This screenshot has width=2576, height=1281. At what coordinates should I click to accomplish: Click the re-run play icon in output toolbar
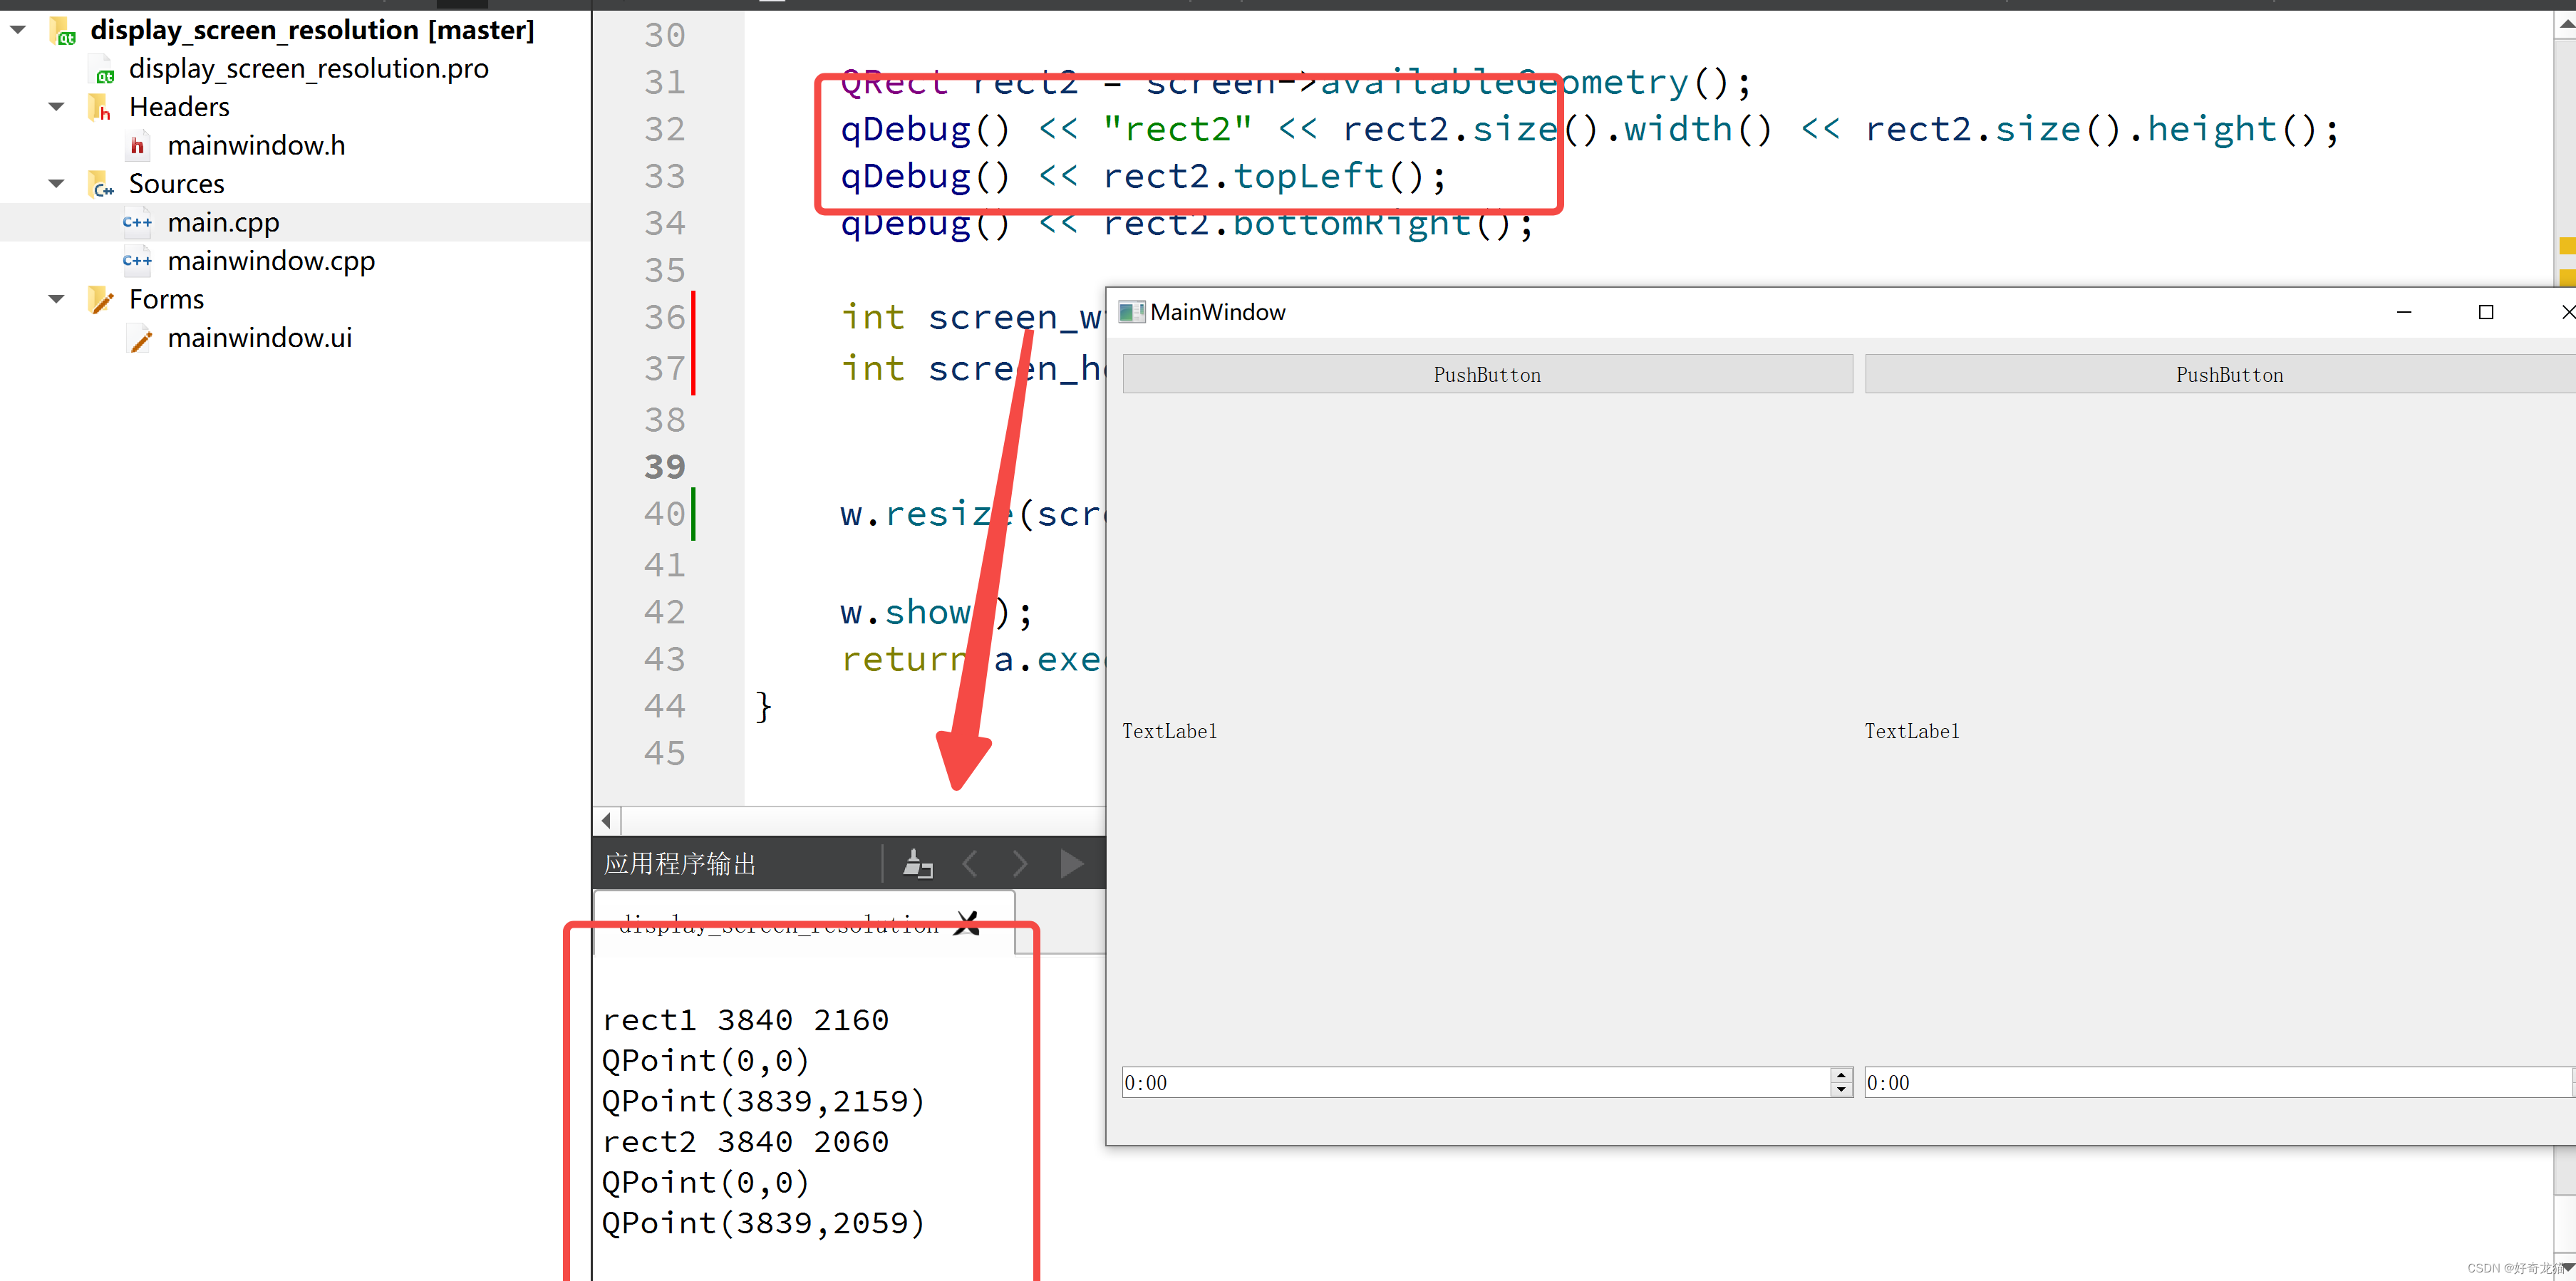(x=1071, y=863)
